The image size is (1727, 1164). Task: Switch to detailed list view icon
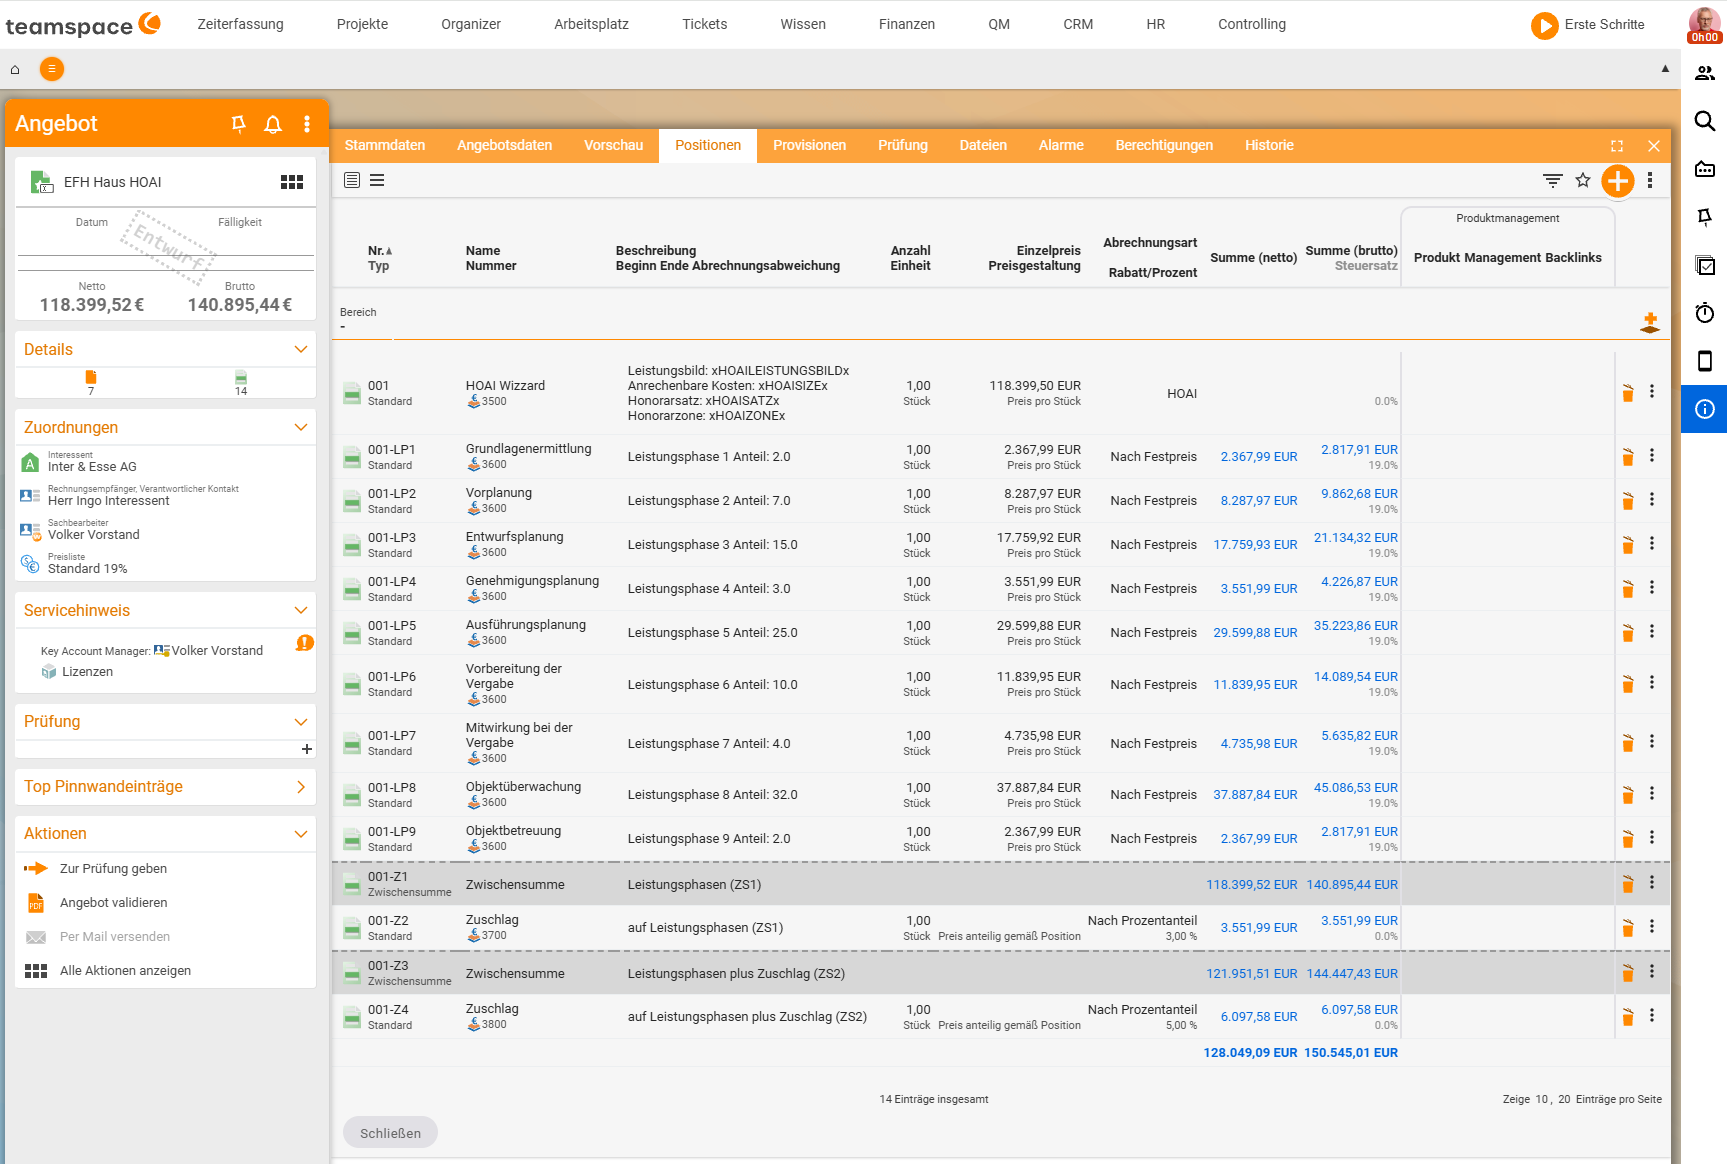pyautogui.click(x=352, y=180)
